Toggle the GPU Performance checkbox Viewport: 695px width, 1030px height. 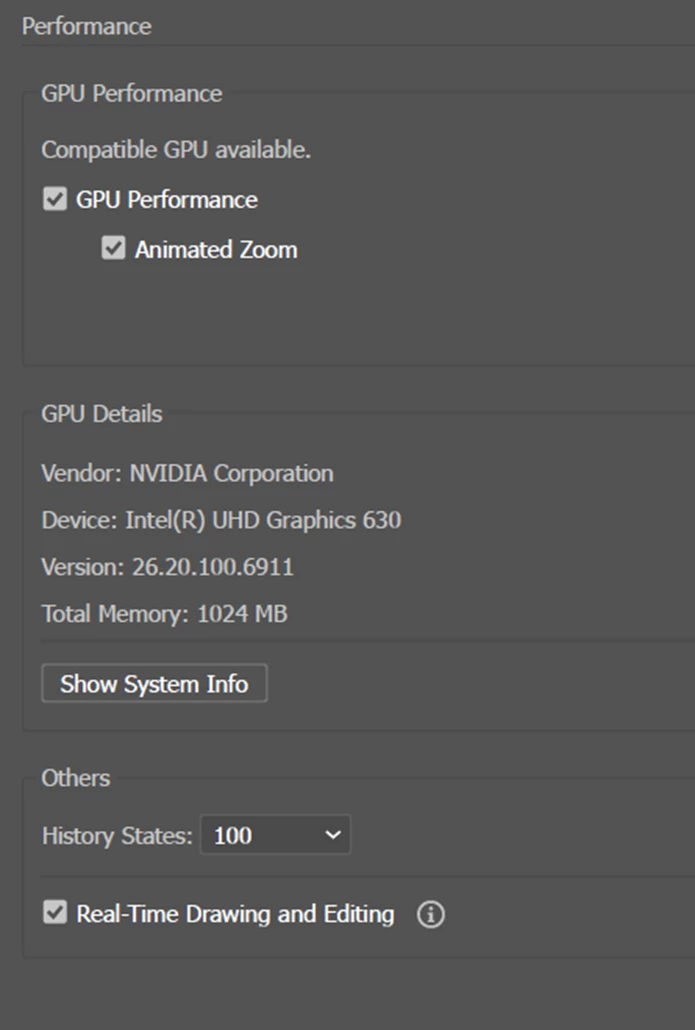click(x=55, y=199)
